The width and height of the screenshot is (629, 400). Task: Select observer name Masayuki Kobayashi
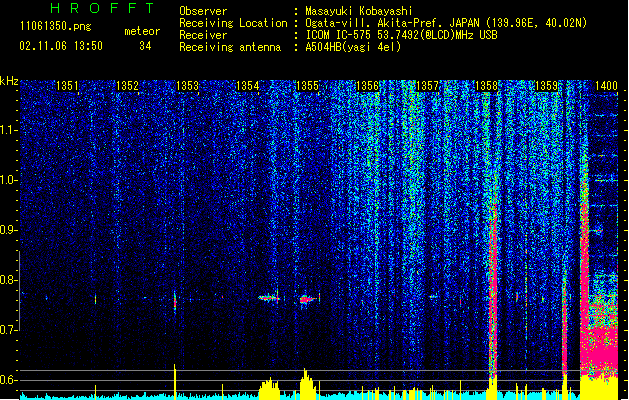pos(359,11)
